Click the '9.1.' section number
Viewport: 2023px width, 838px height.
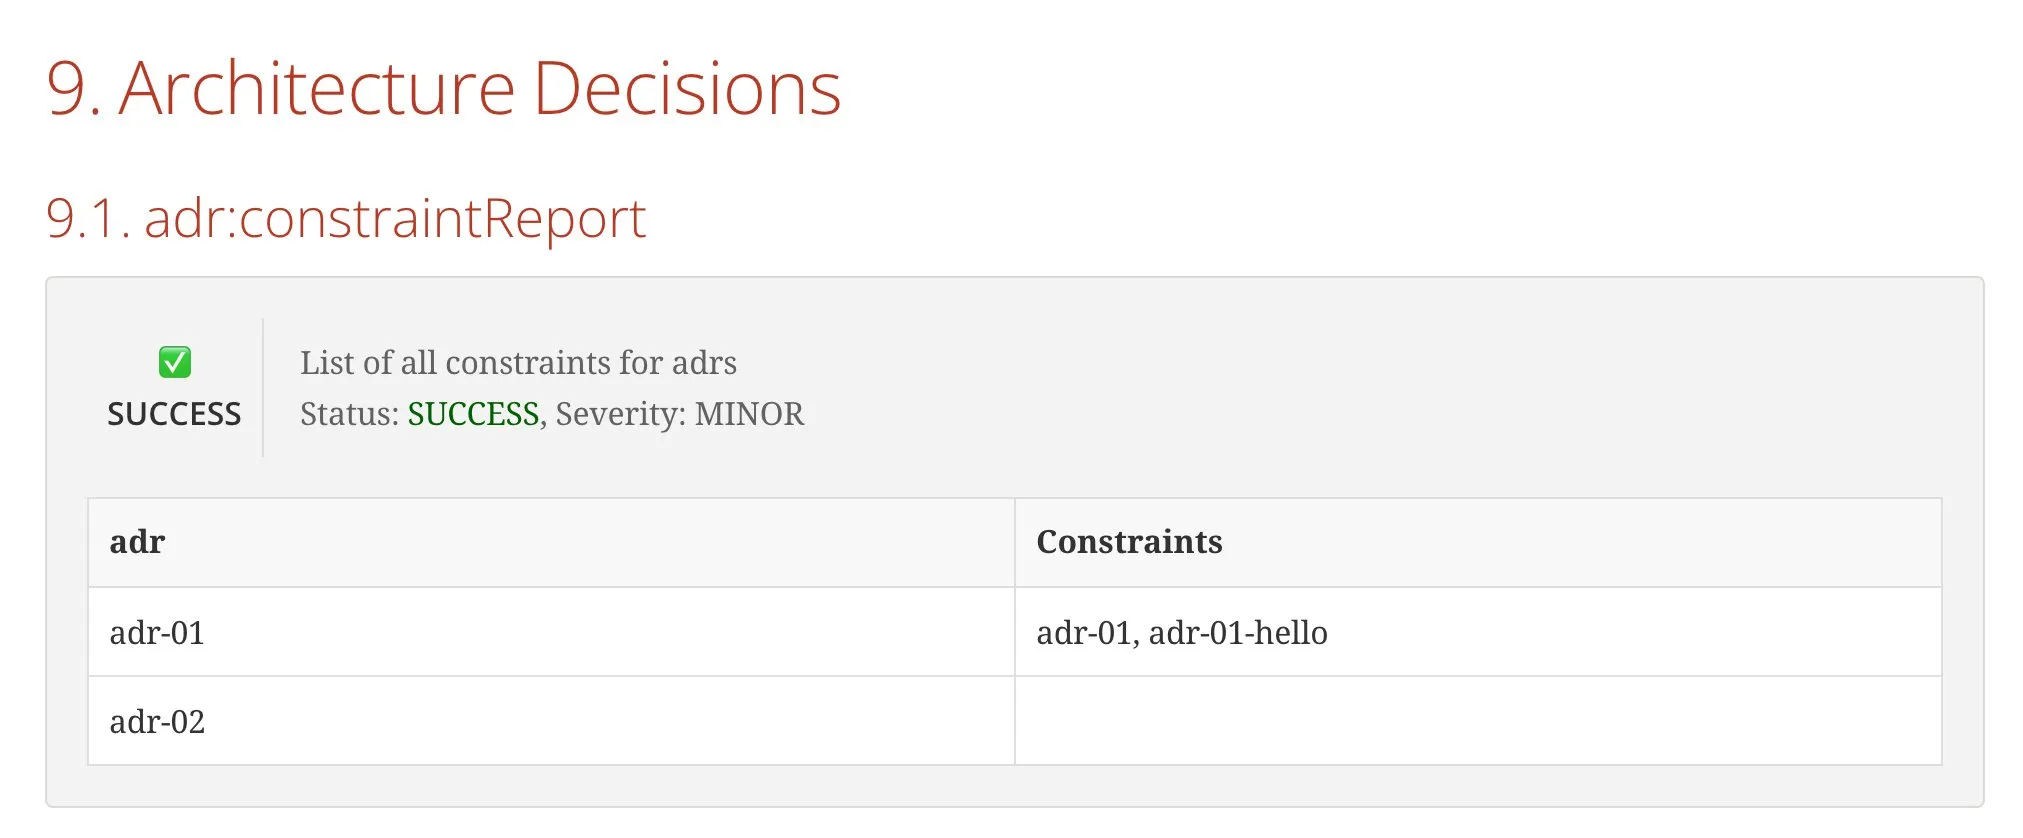click(88, 218)
